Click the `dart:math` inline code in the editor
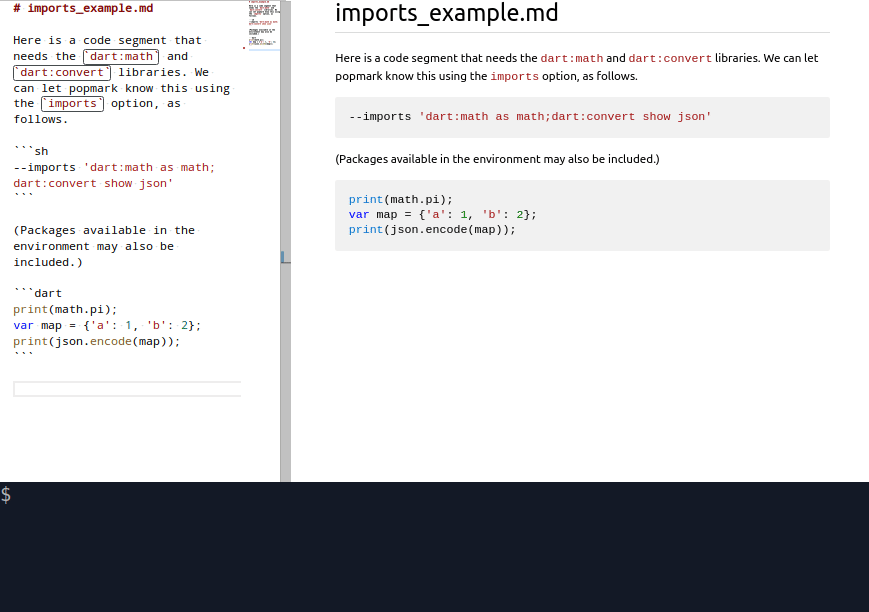 click(121, 57)
